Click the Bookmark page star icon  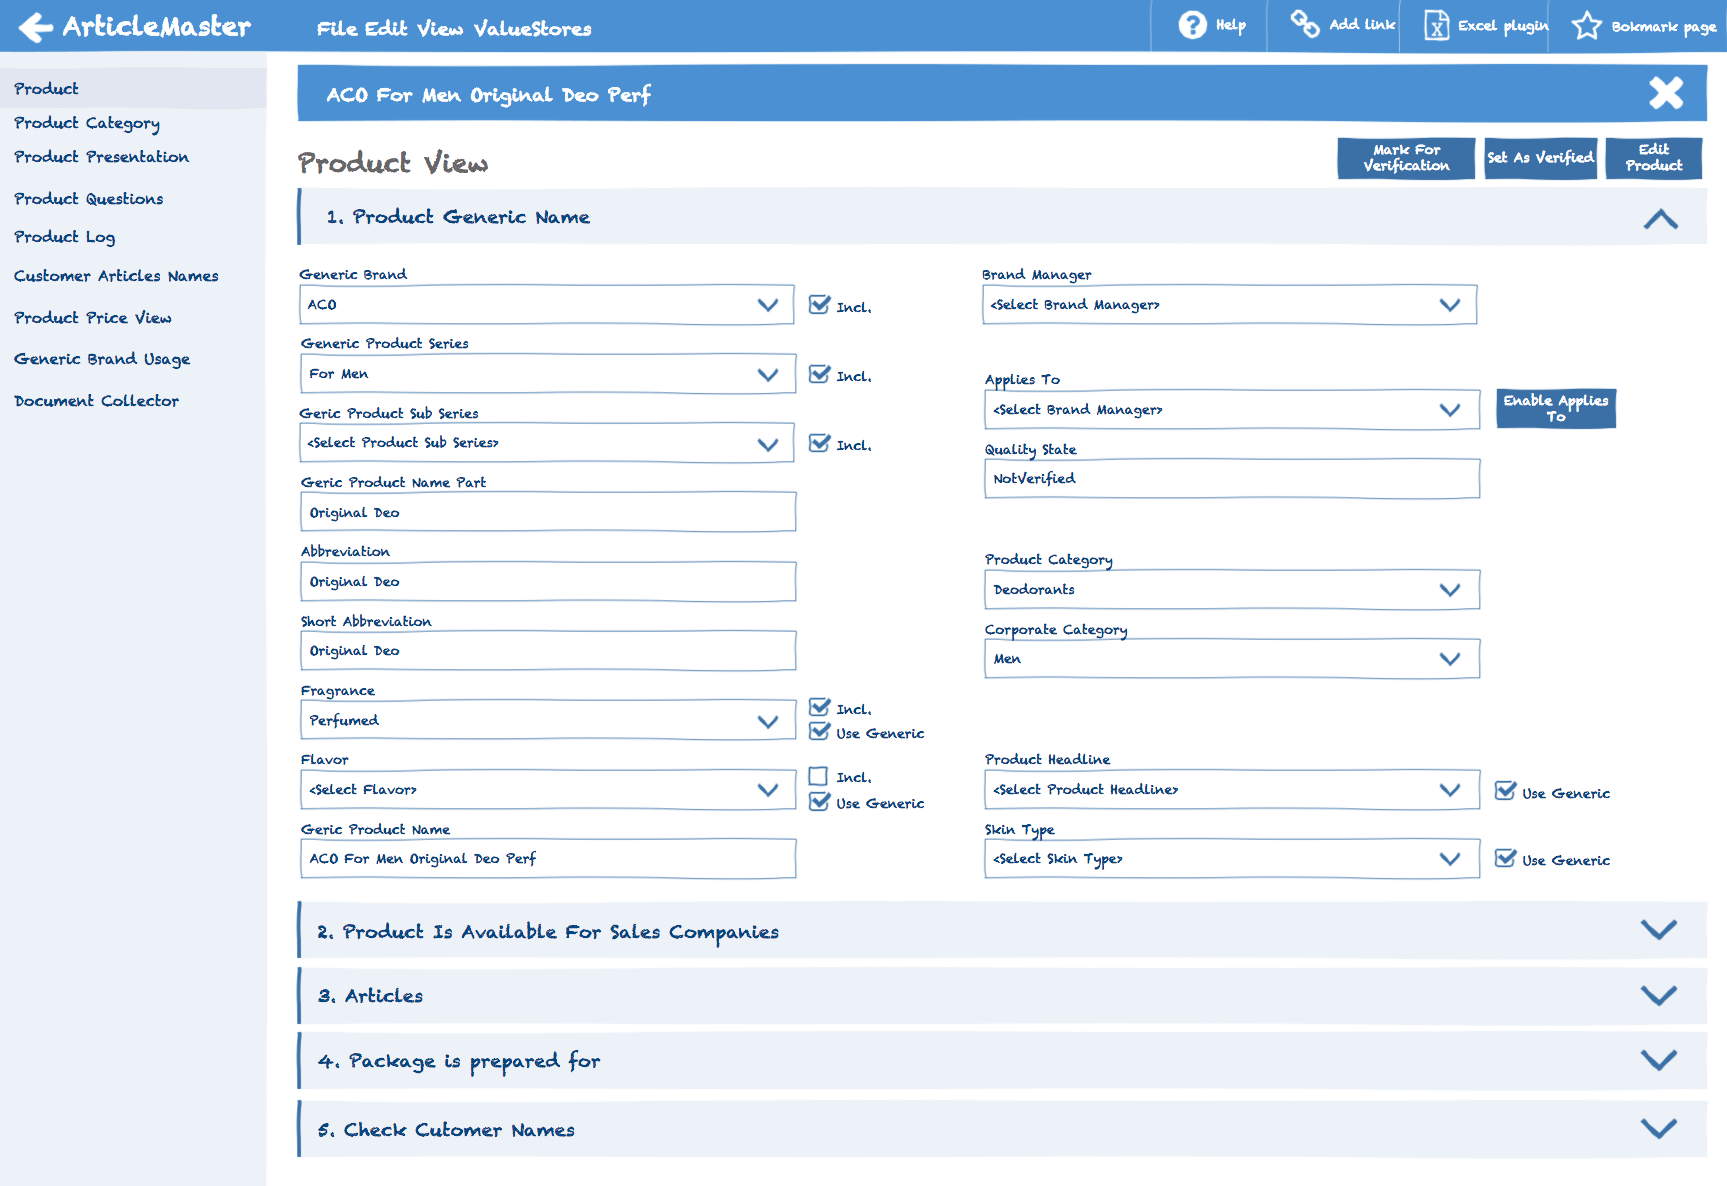[1587, 26]
